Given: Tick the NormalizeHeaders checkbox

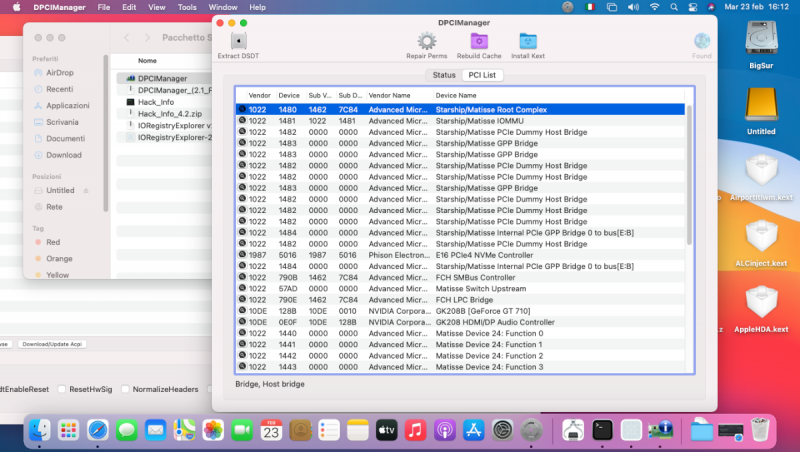Looking at the screenshot, I should 124,387.
